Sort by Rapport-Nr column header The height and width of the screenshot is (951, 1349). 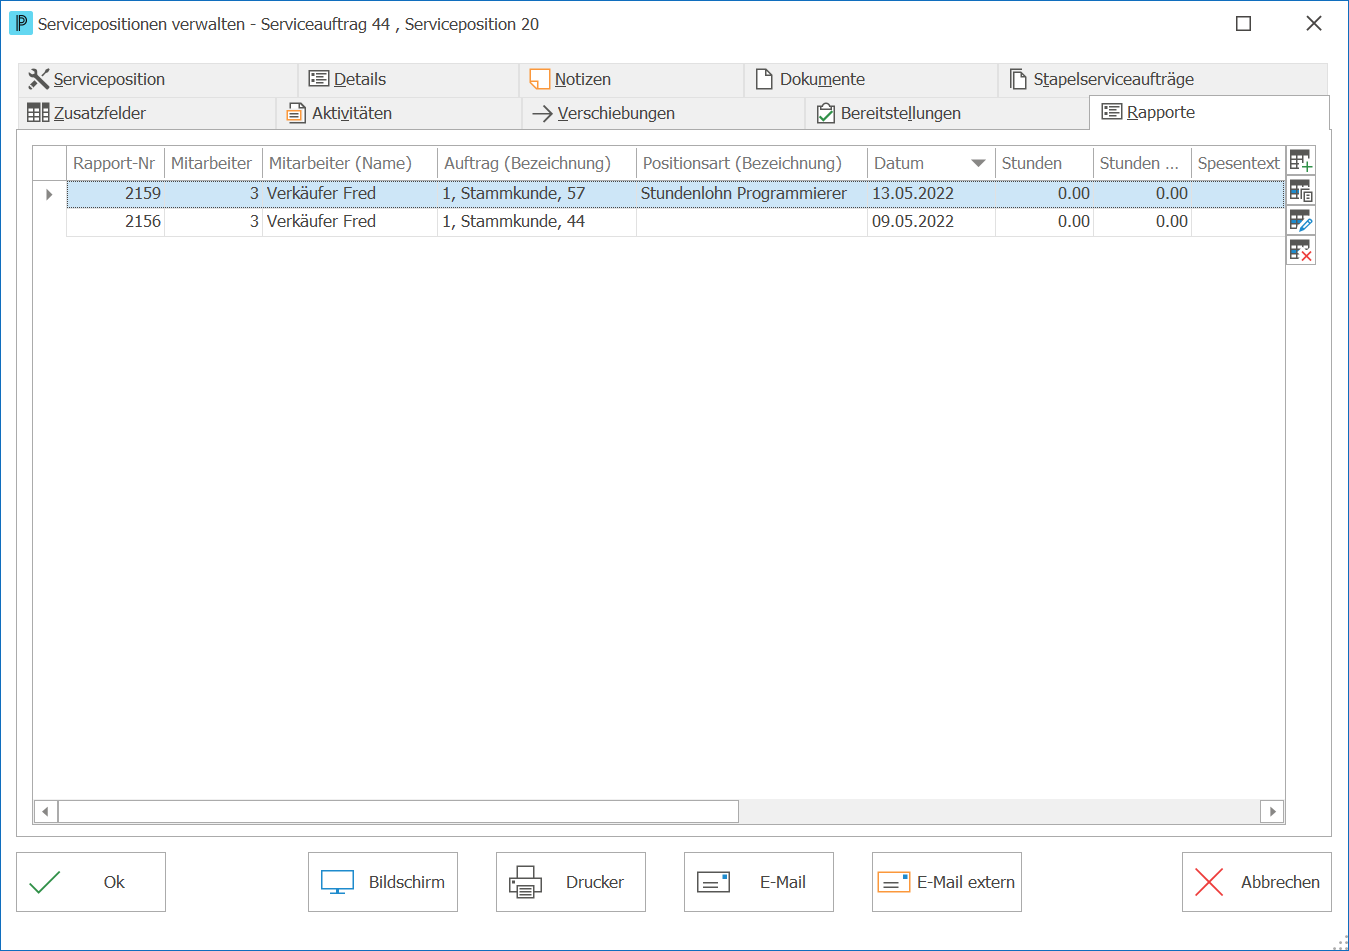click(x=115, y=163)
